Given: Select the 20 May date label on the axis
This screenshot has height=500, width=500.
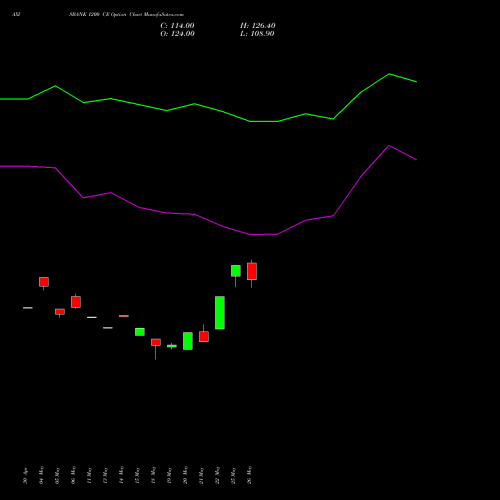Looking at the screenshot, I should tap(185, 475).
